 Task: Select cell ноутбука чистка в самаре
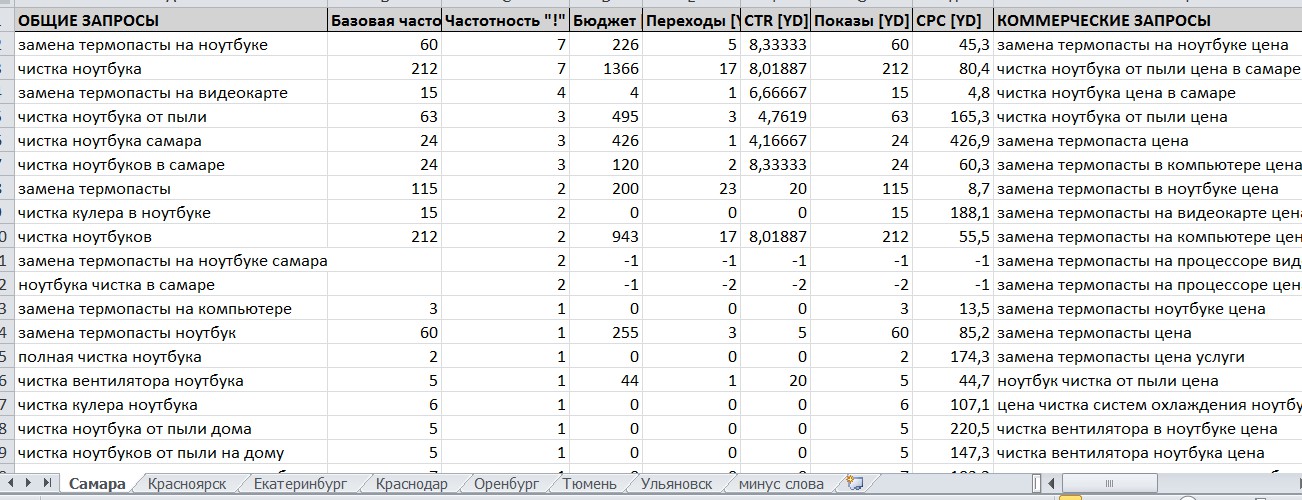pyautogui.click(x=172, y=285)
